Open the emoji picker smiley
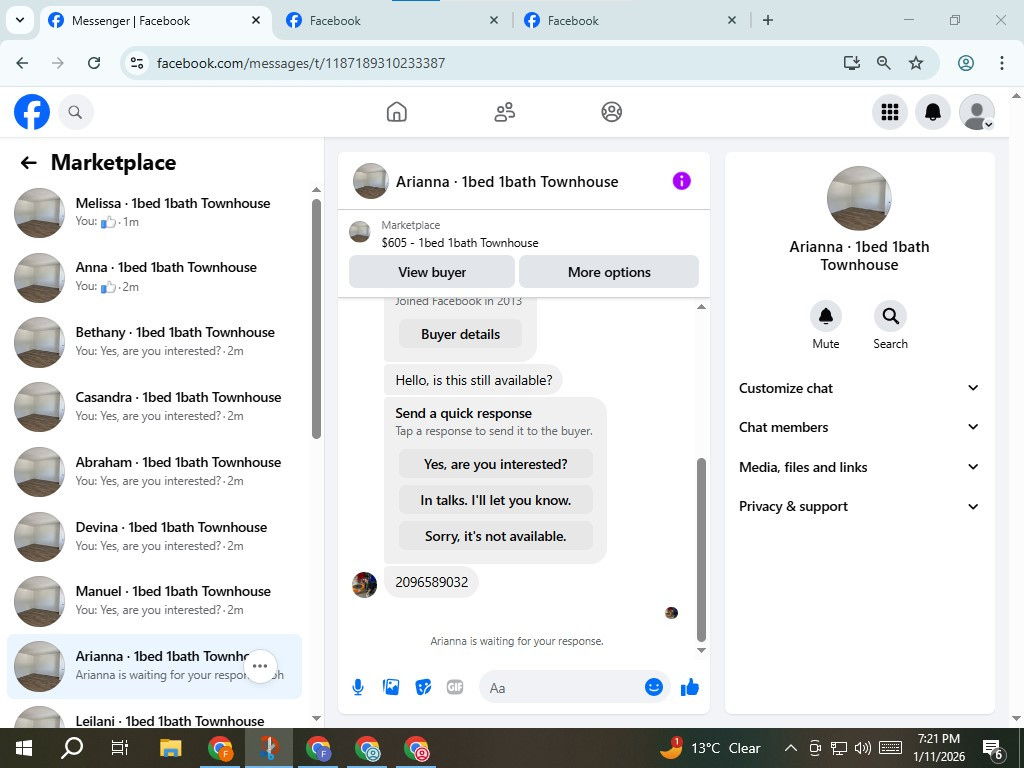This screenshot has width=1024, height=768. pos(654,687)
